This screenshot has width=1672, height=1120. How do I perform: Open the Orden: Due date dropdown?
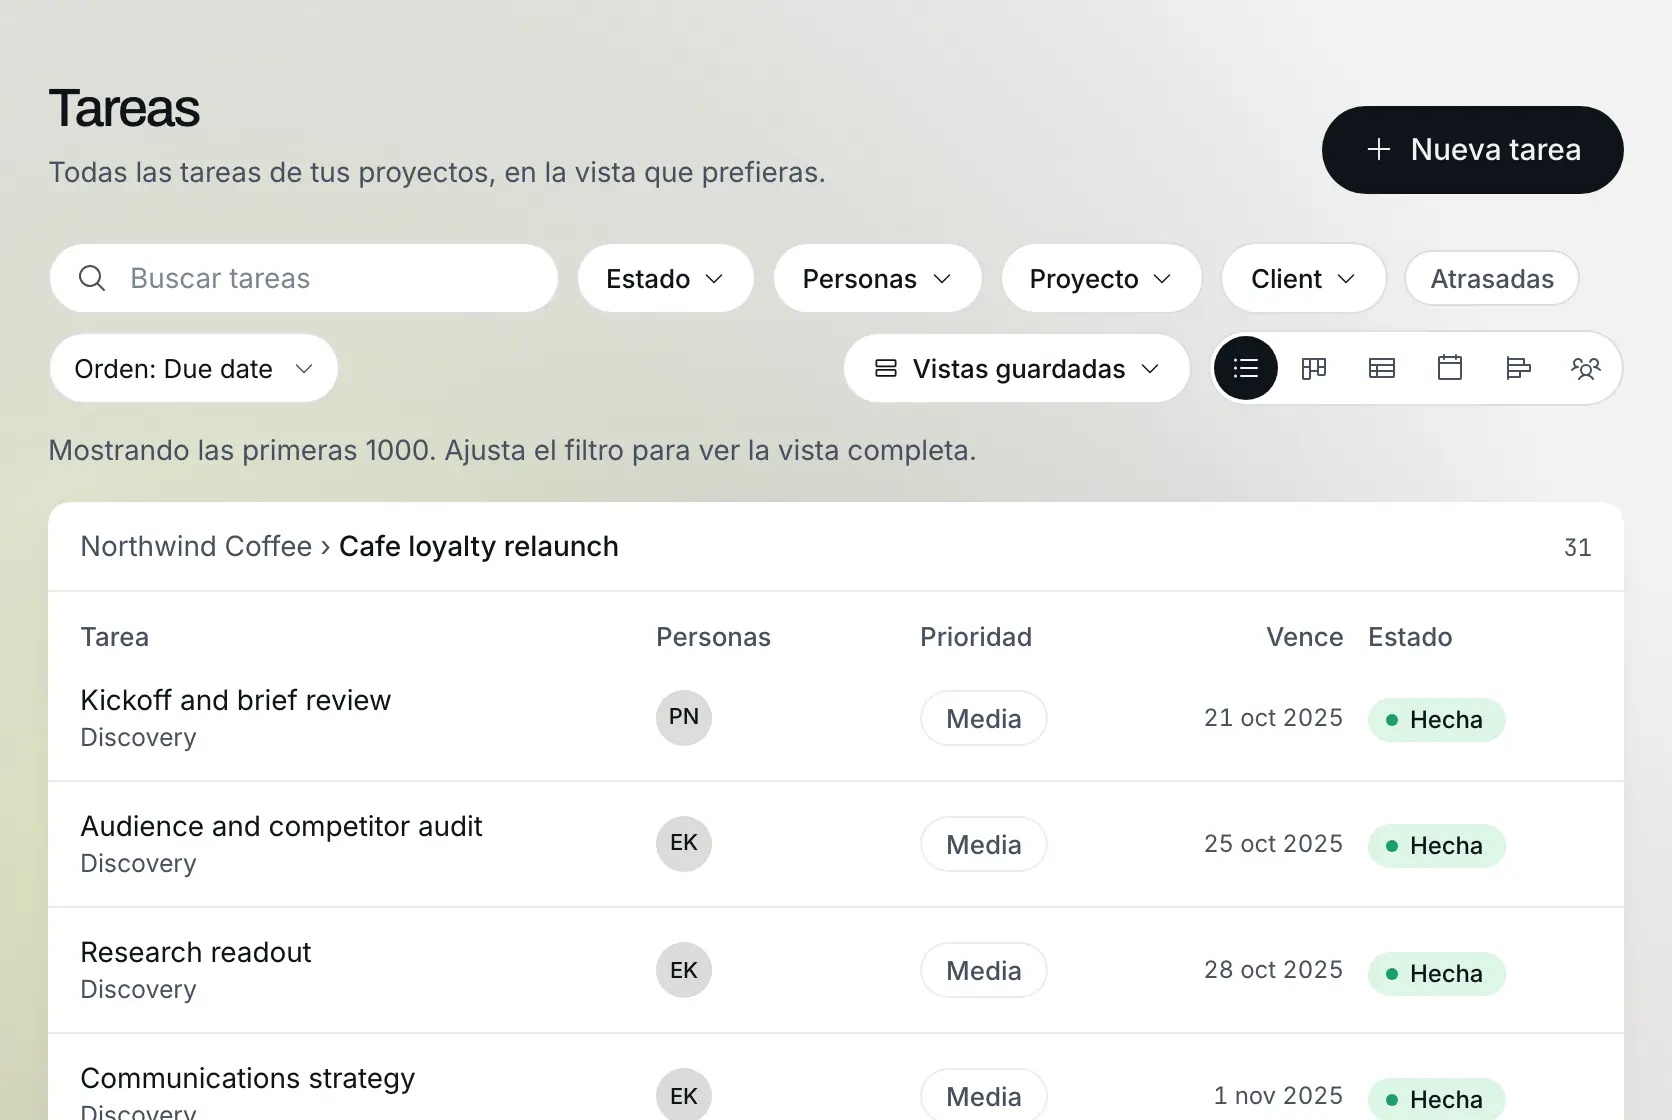[x=194, y=368]
